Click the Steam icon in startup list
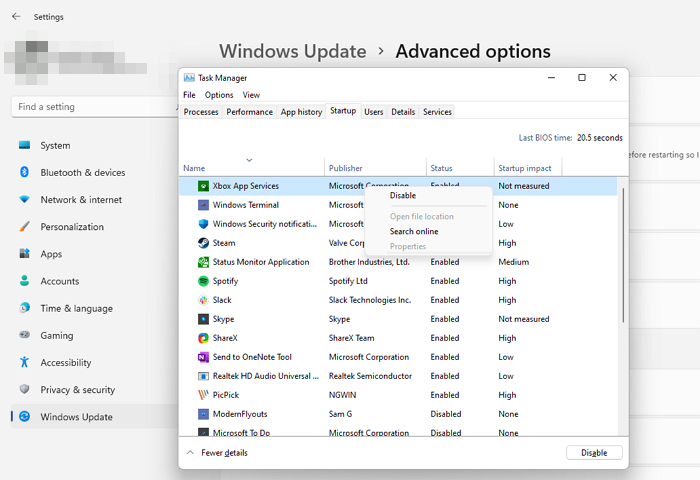This screenshot has height=480, width=700. tap(203, 243)
